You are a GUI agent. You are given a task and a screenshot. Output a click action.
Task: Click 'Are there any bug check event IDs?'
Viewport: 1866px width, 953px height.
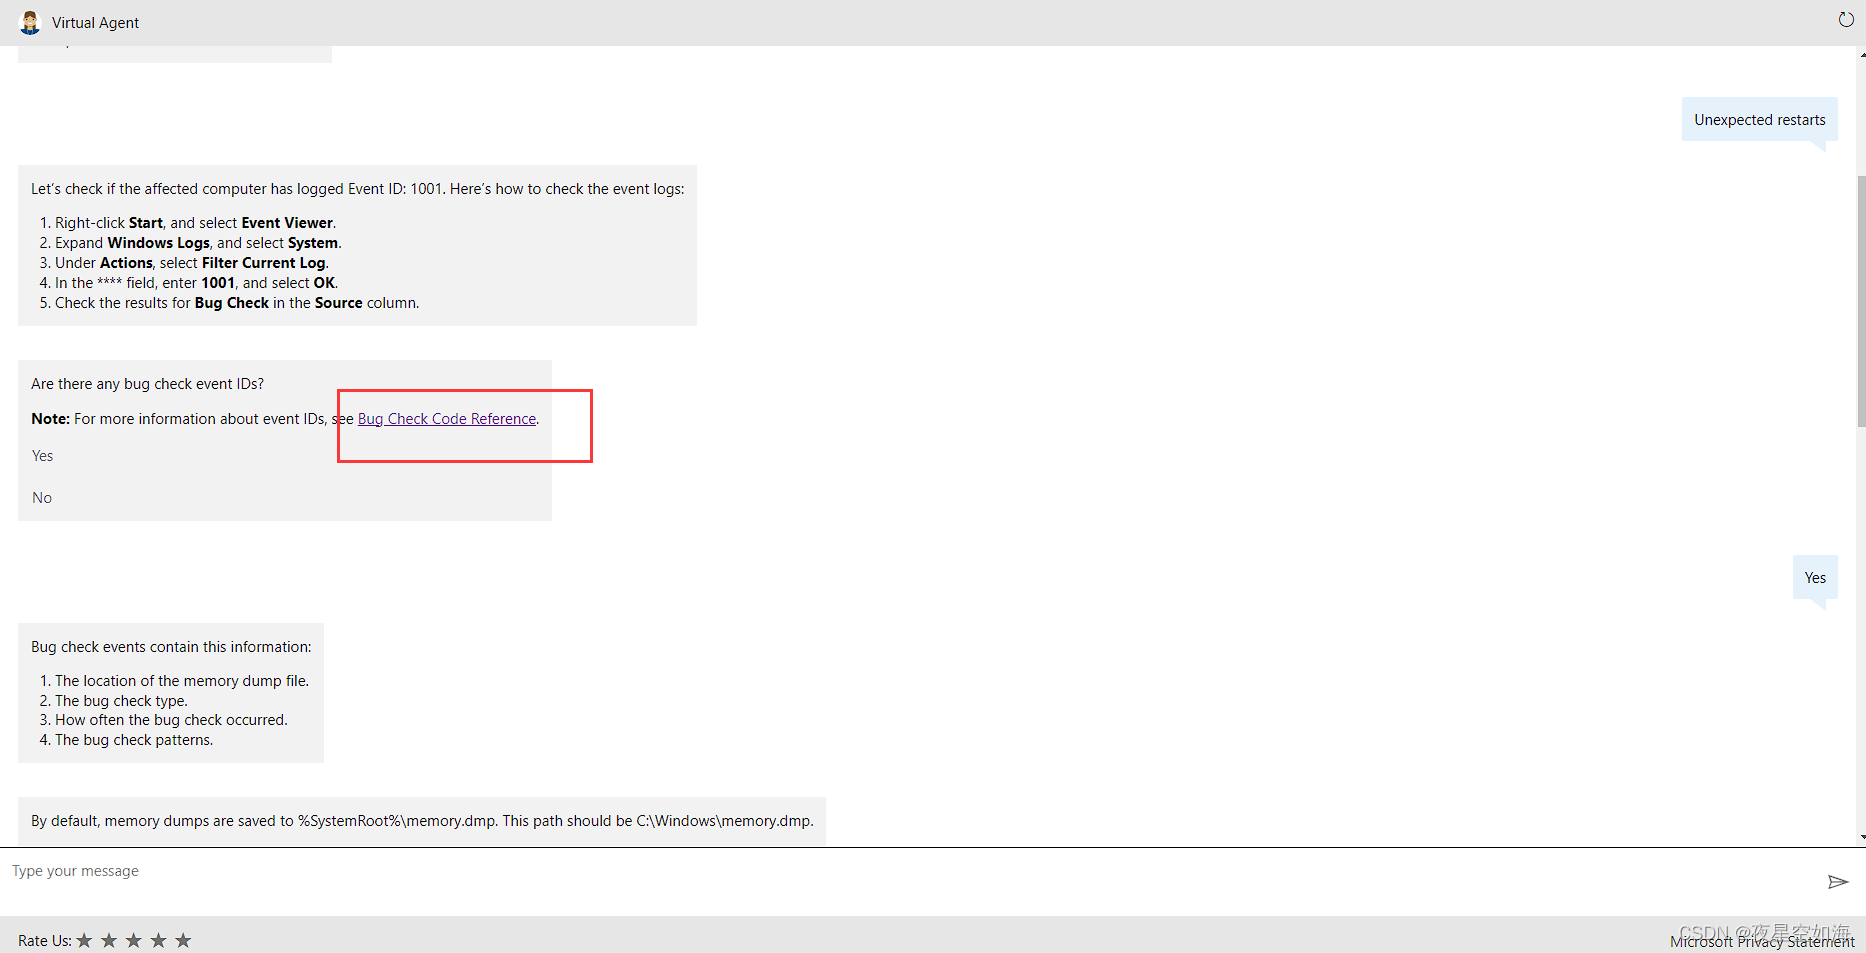coord(147,384)
